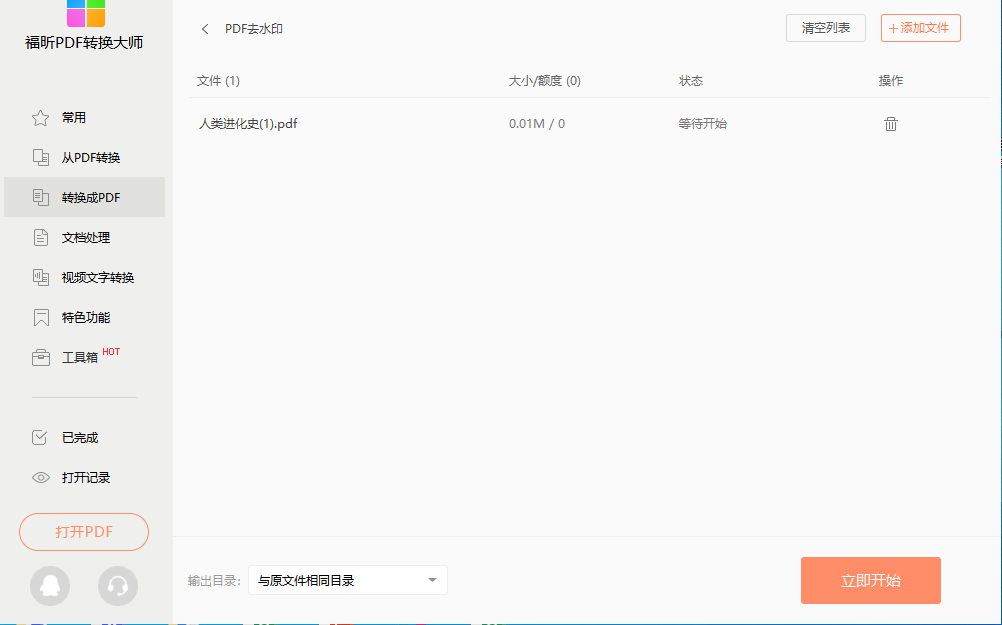
Task: Open QQ customer contact icon
Action: (x=50, y=585)
